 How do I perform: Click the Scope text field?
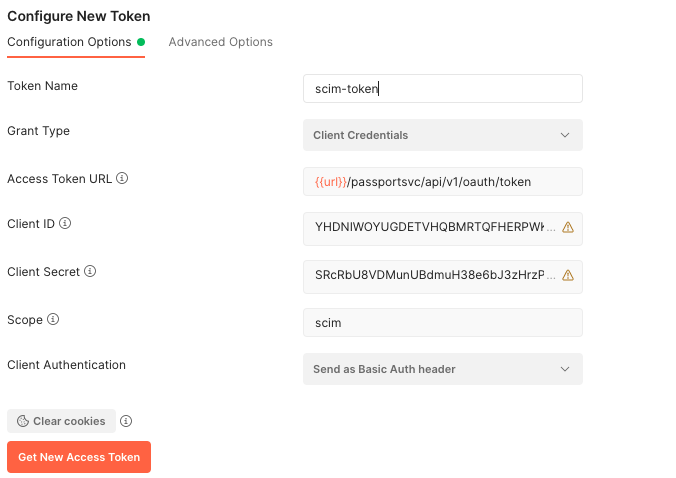[x=442, y=322]
